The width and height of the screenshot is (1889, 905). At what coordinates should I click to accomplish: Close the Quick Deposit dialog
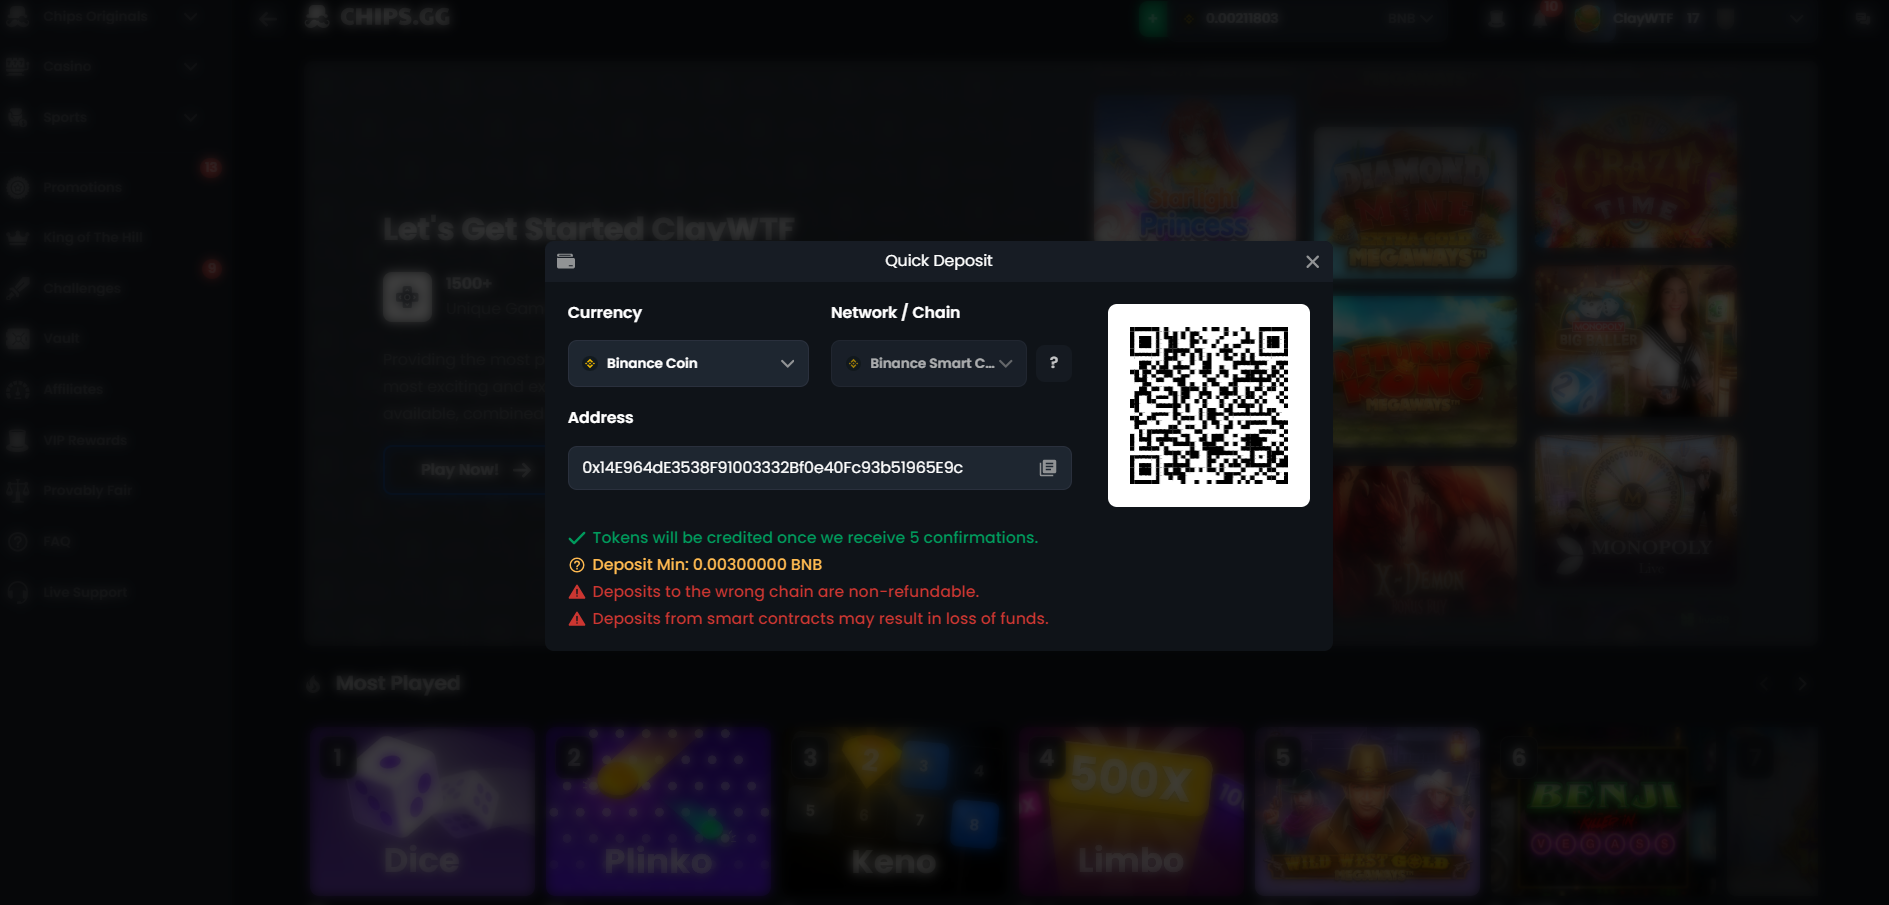[1312, 262]
